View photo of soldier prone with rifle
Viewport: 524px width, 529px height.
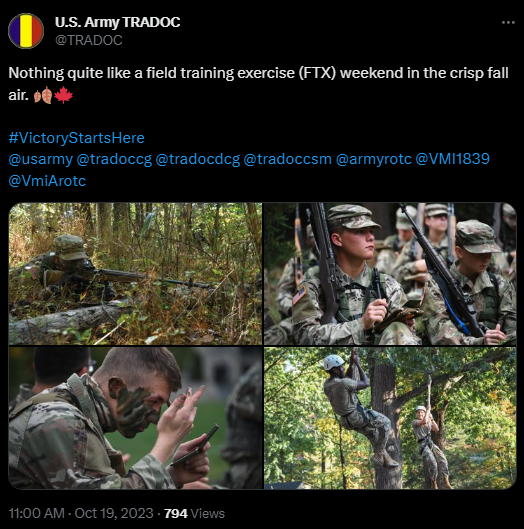click(x=135, y=274)
